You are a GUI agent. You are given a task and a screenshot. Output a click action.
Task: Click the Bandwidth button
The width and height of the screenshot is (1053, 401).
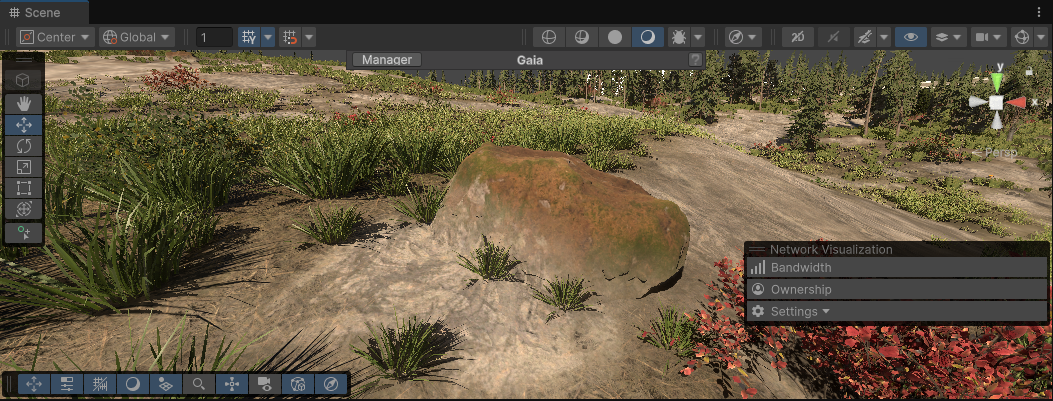pyautogui.click(x=801, y=268)
